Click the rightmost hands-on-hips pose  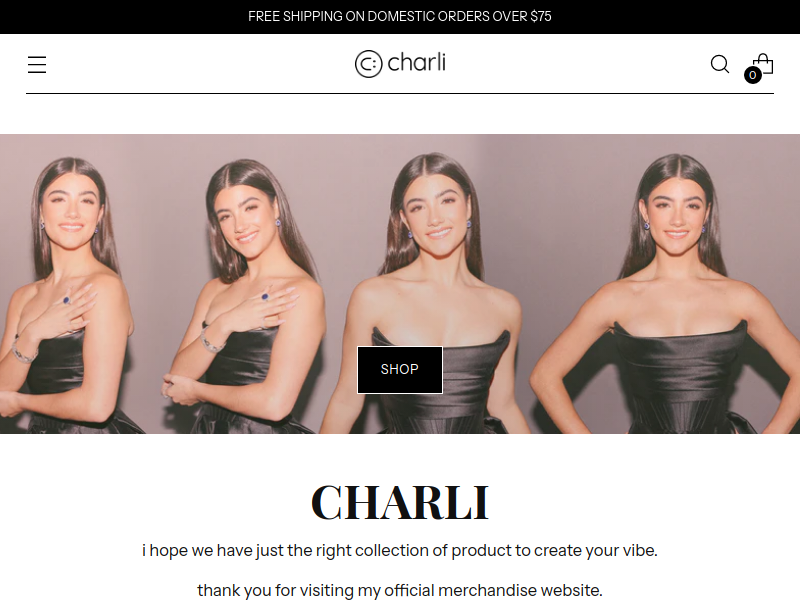coord(673,296)
